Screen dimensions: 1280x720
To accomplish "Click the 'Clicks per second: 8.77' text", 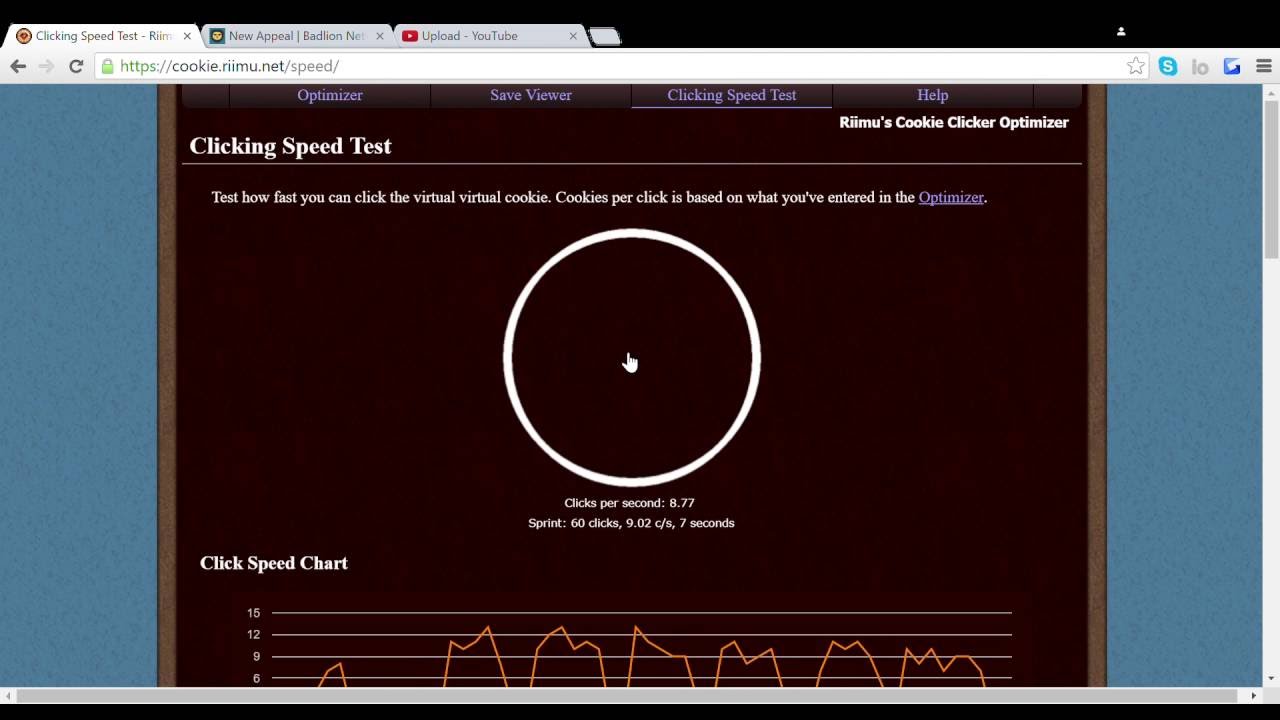I will pos(629,503).
